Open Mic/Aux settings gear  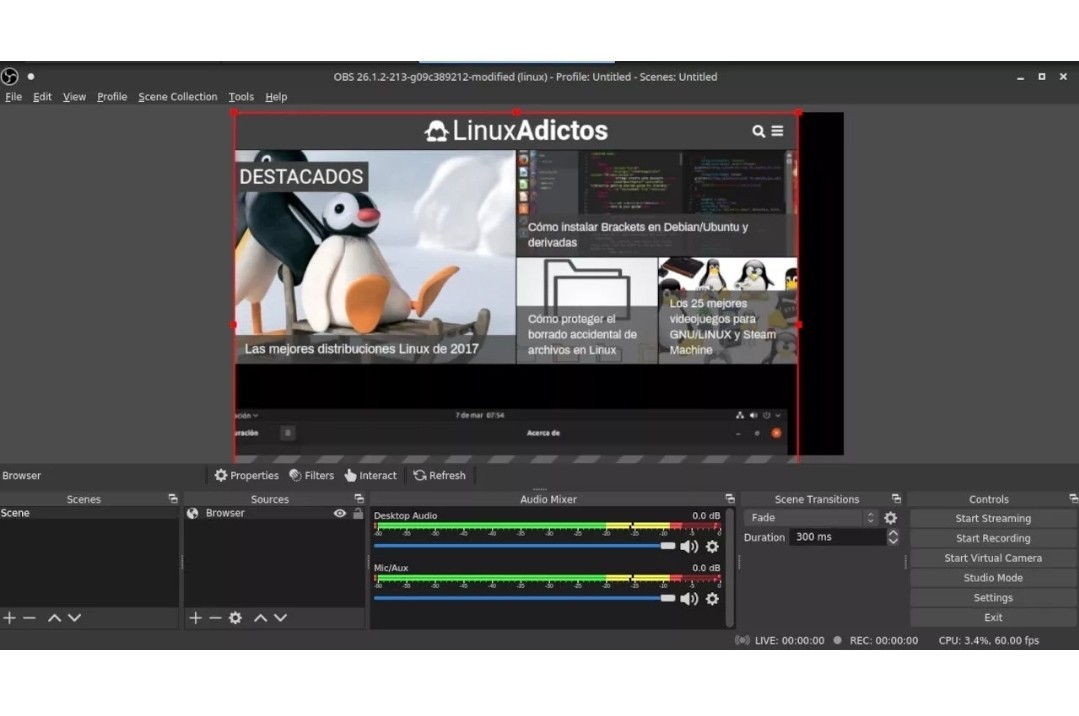point(712,598)
